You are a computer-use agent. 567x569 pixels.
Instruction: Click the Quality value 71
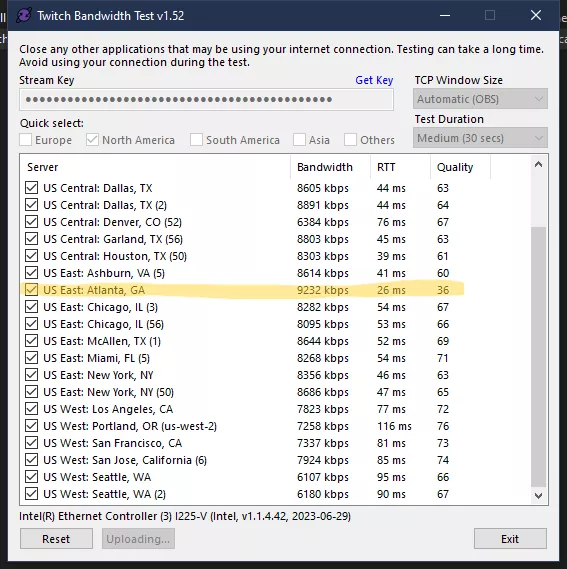point(443,358)
